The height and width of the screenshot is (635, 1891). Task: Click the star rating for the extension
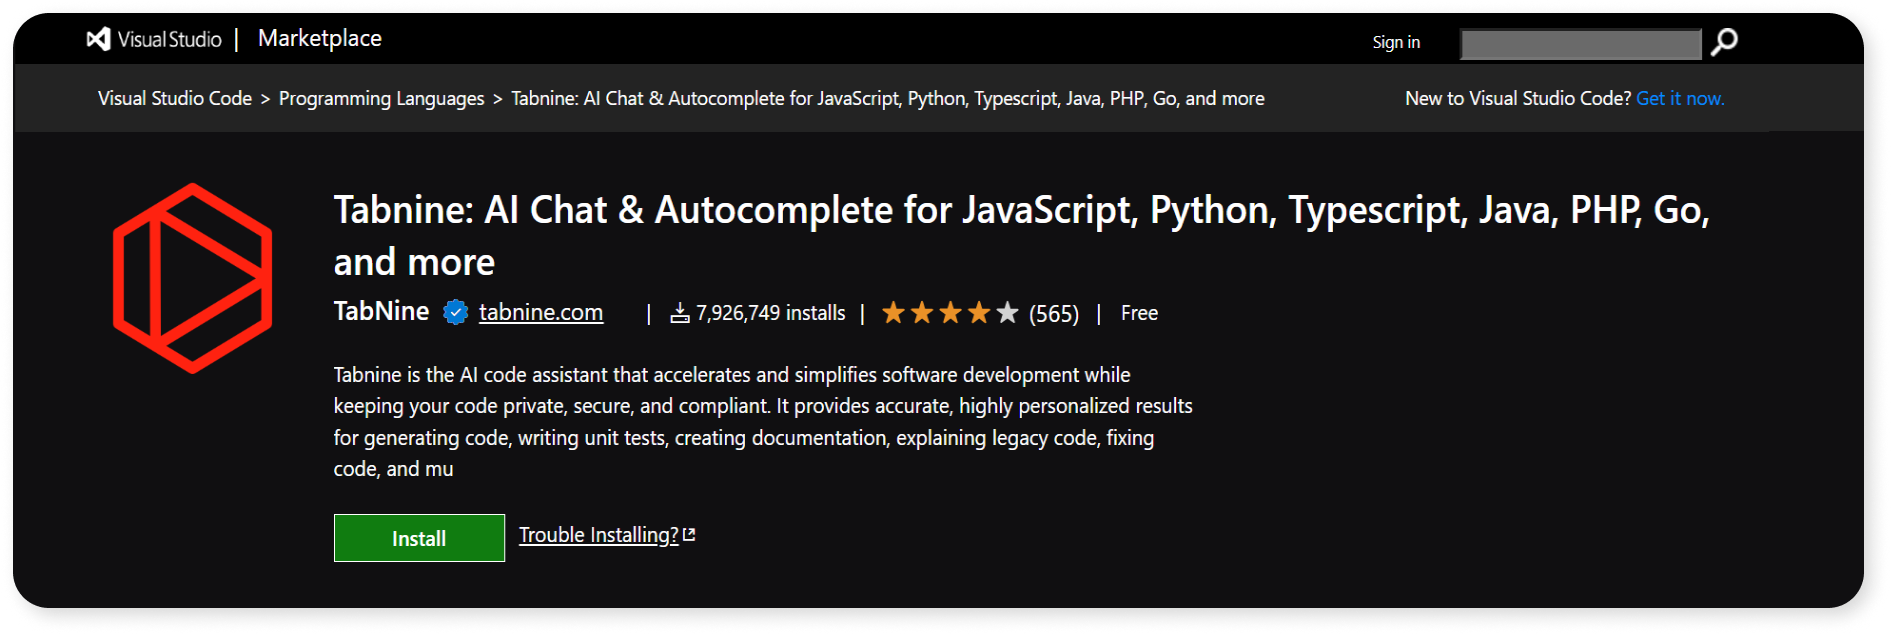click(x=950, y=313)
